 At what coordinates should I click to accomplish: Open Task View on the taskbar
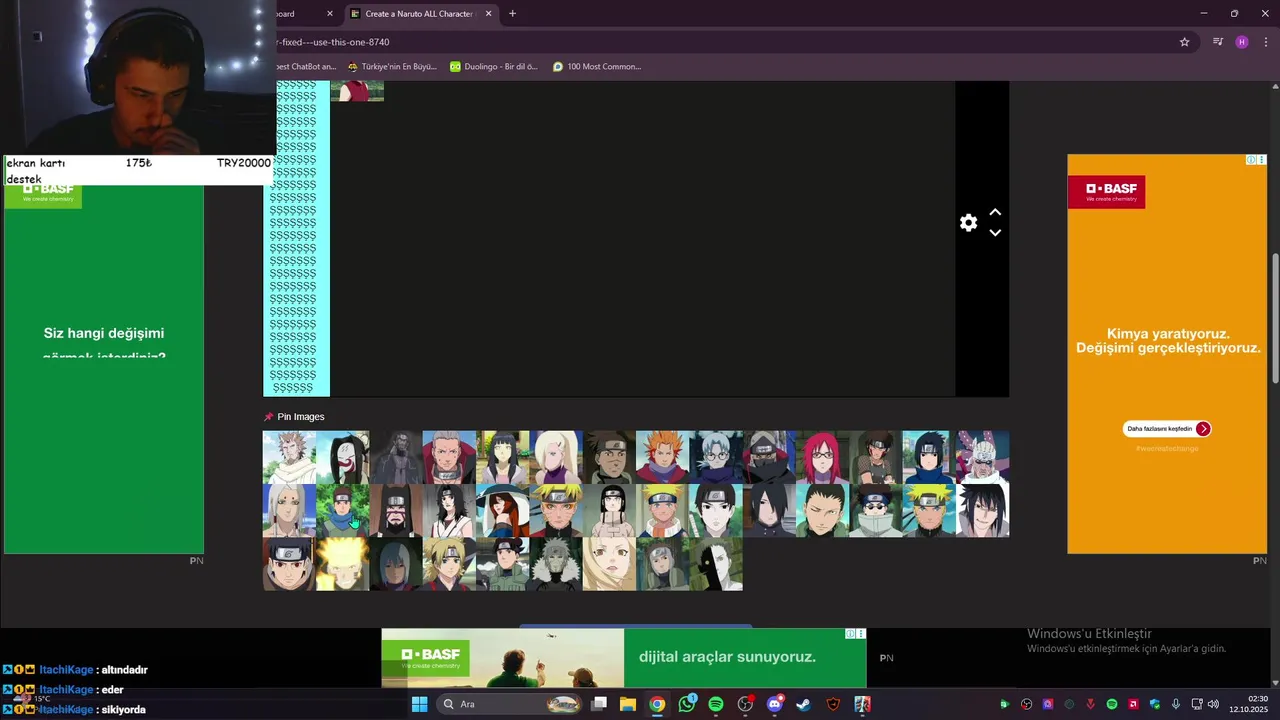pos(599,704)
